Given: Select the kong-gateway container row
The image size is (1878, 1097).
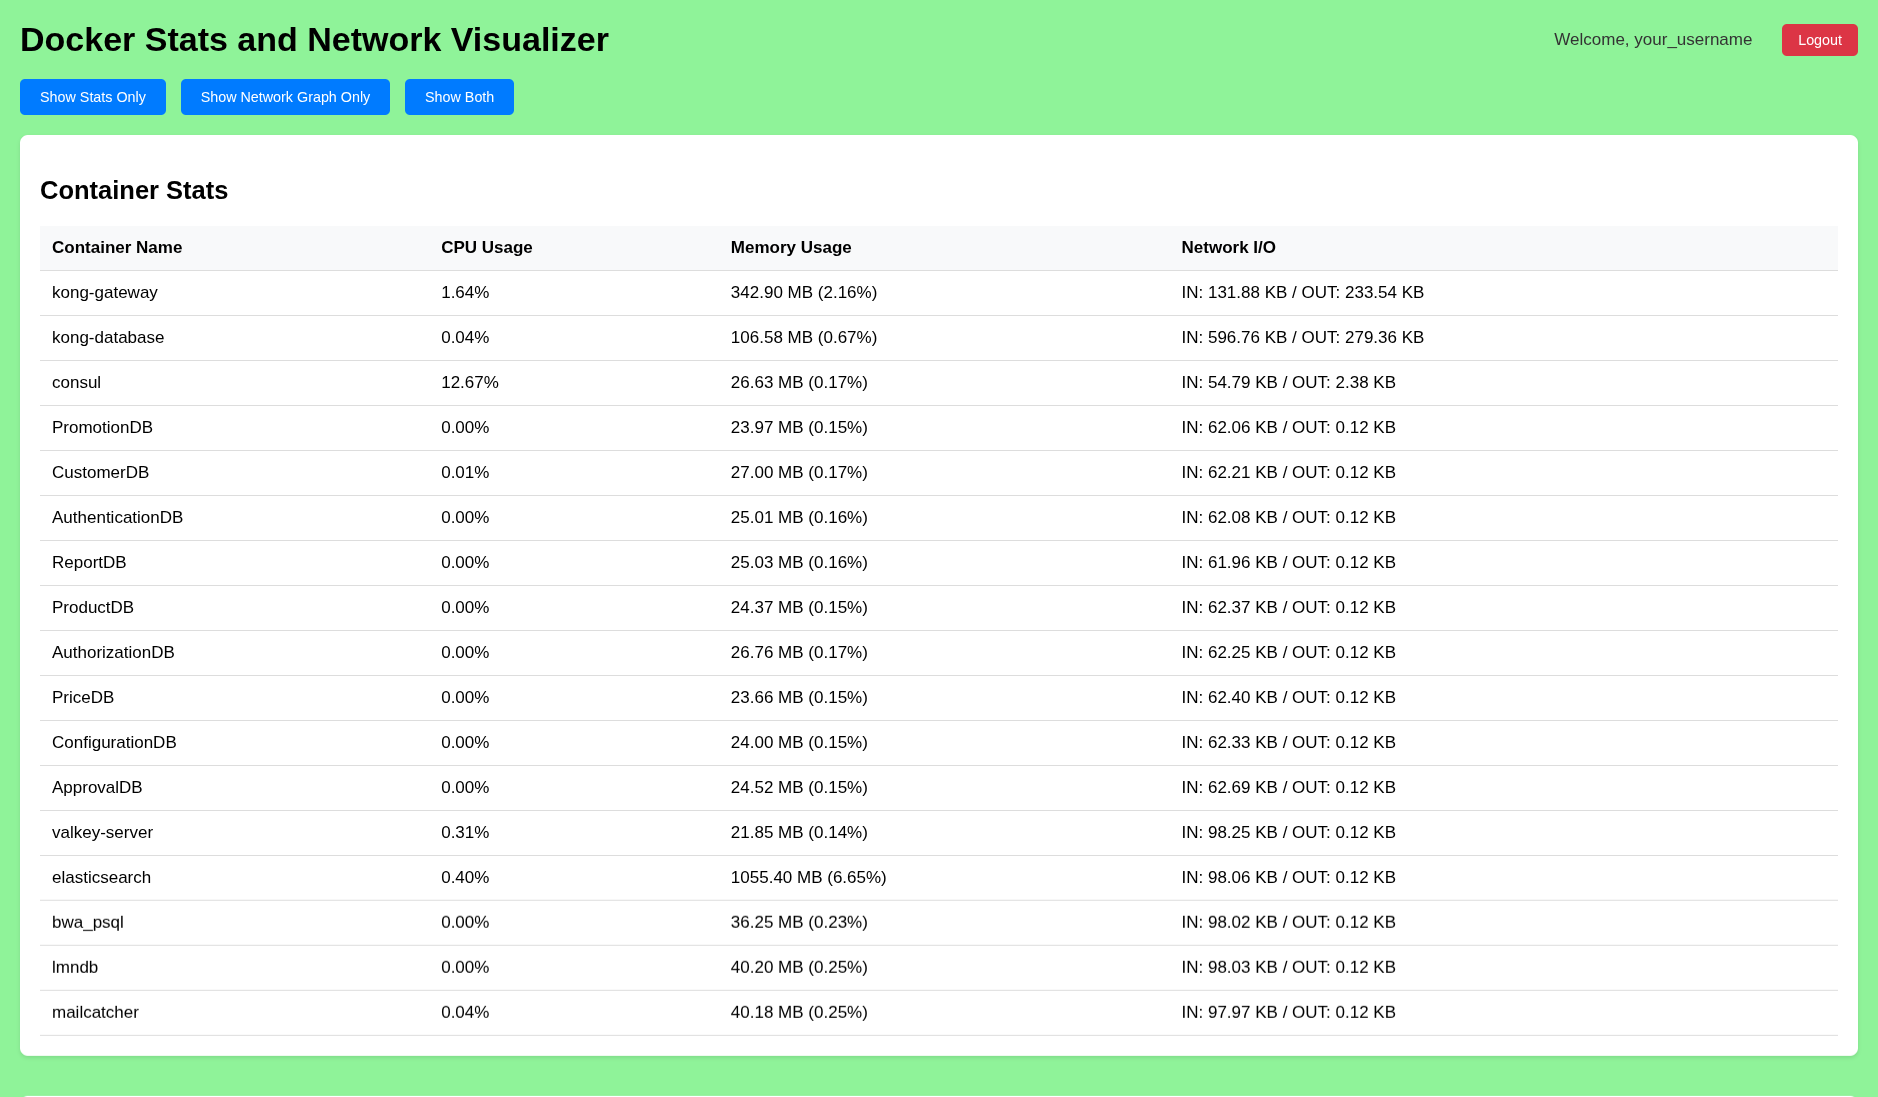Looking at the screenshot, I should (x=600, y=292).
